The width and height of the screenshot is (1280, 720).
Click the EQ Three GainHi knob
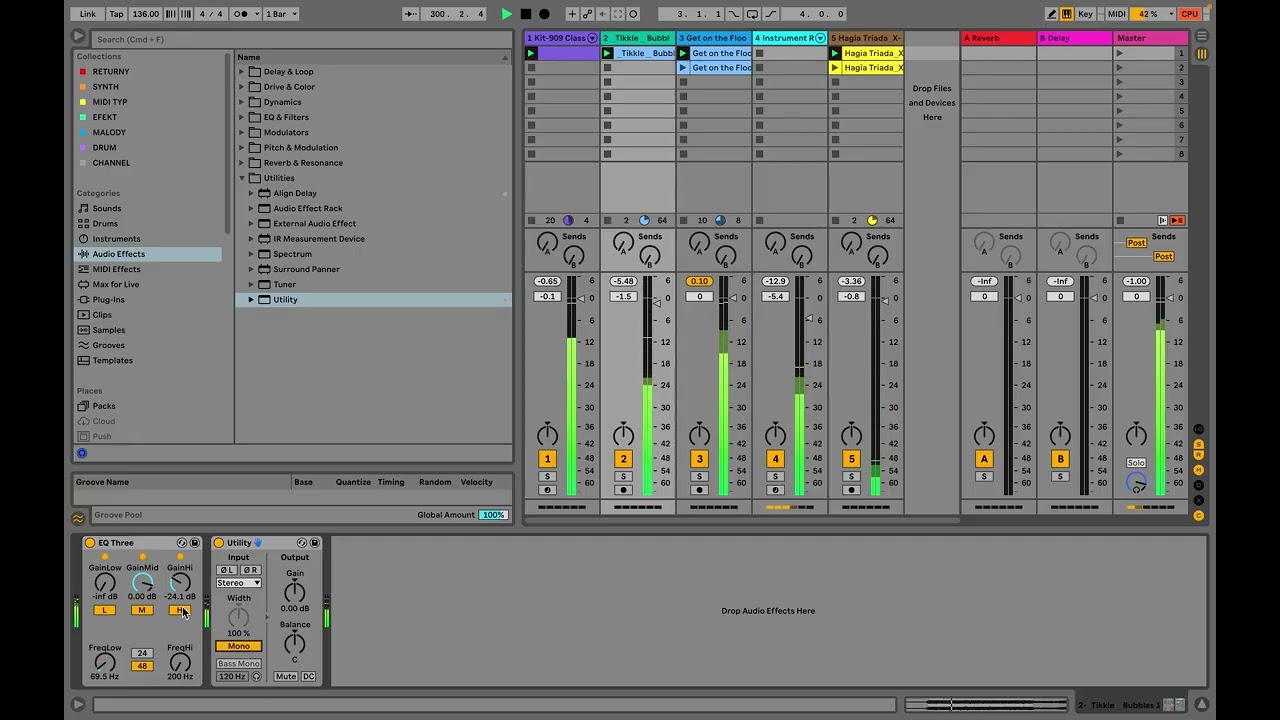click(x=180, y=583)
